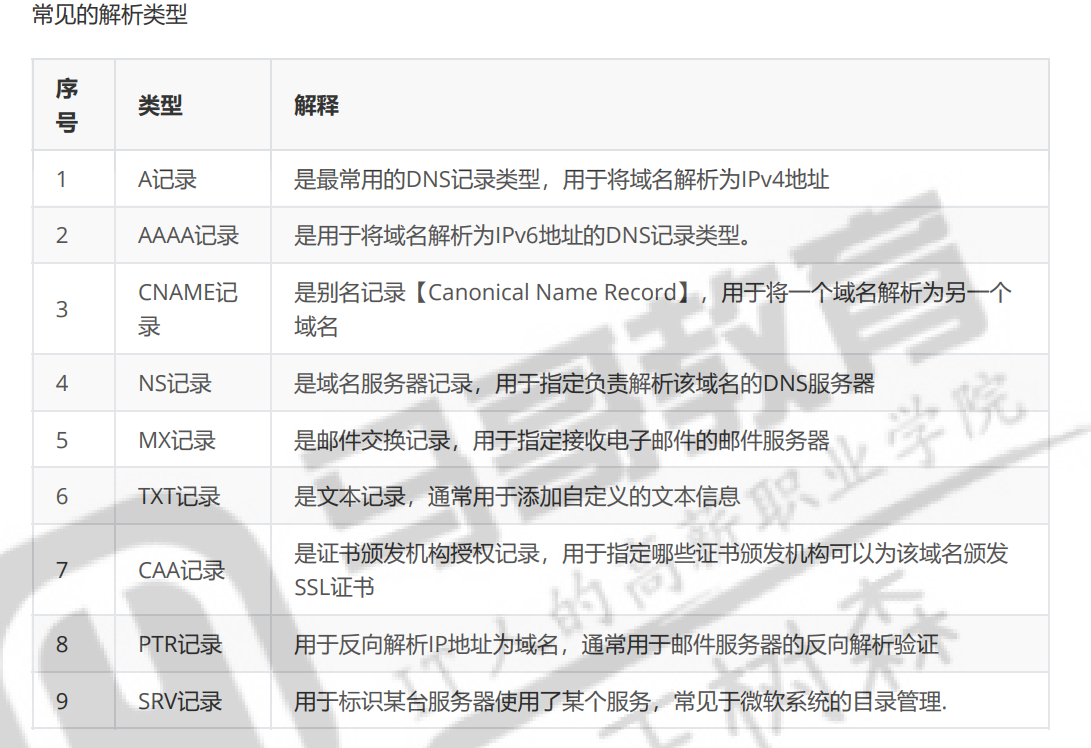This screenshot has height=748, width=1091.
Task: Click sequence number 3 in CNAME row
Action: [x=62, y=309]
